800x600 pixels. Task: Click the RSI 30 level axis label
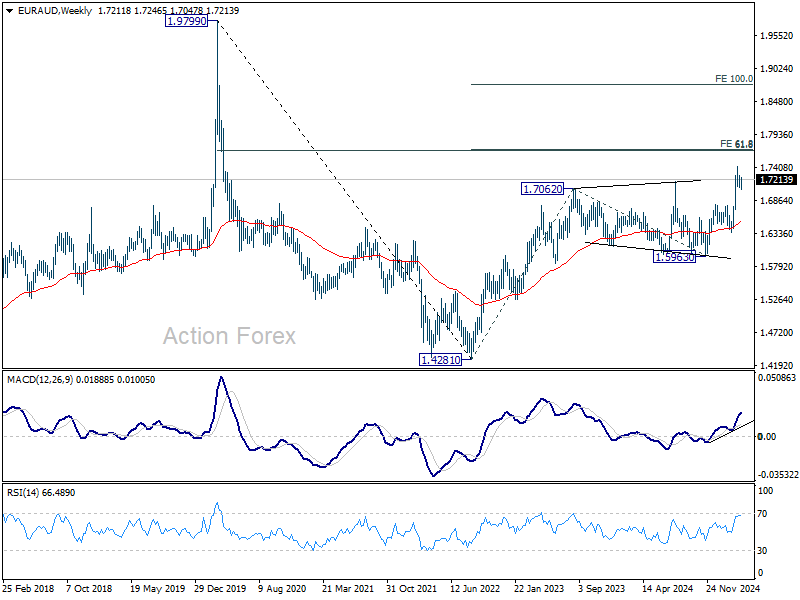coord(762,551)
